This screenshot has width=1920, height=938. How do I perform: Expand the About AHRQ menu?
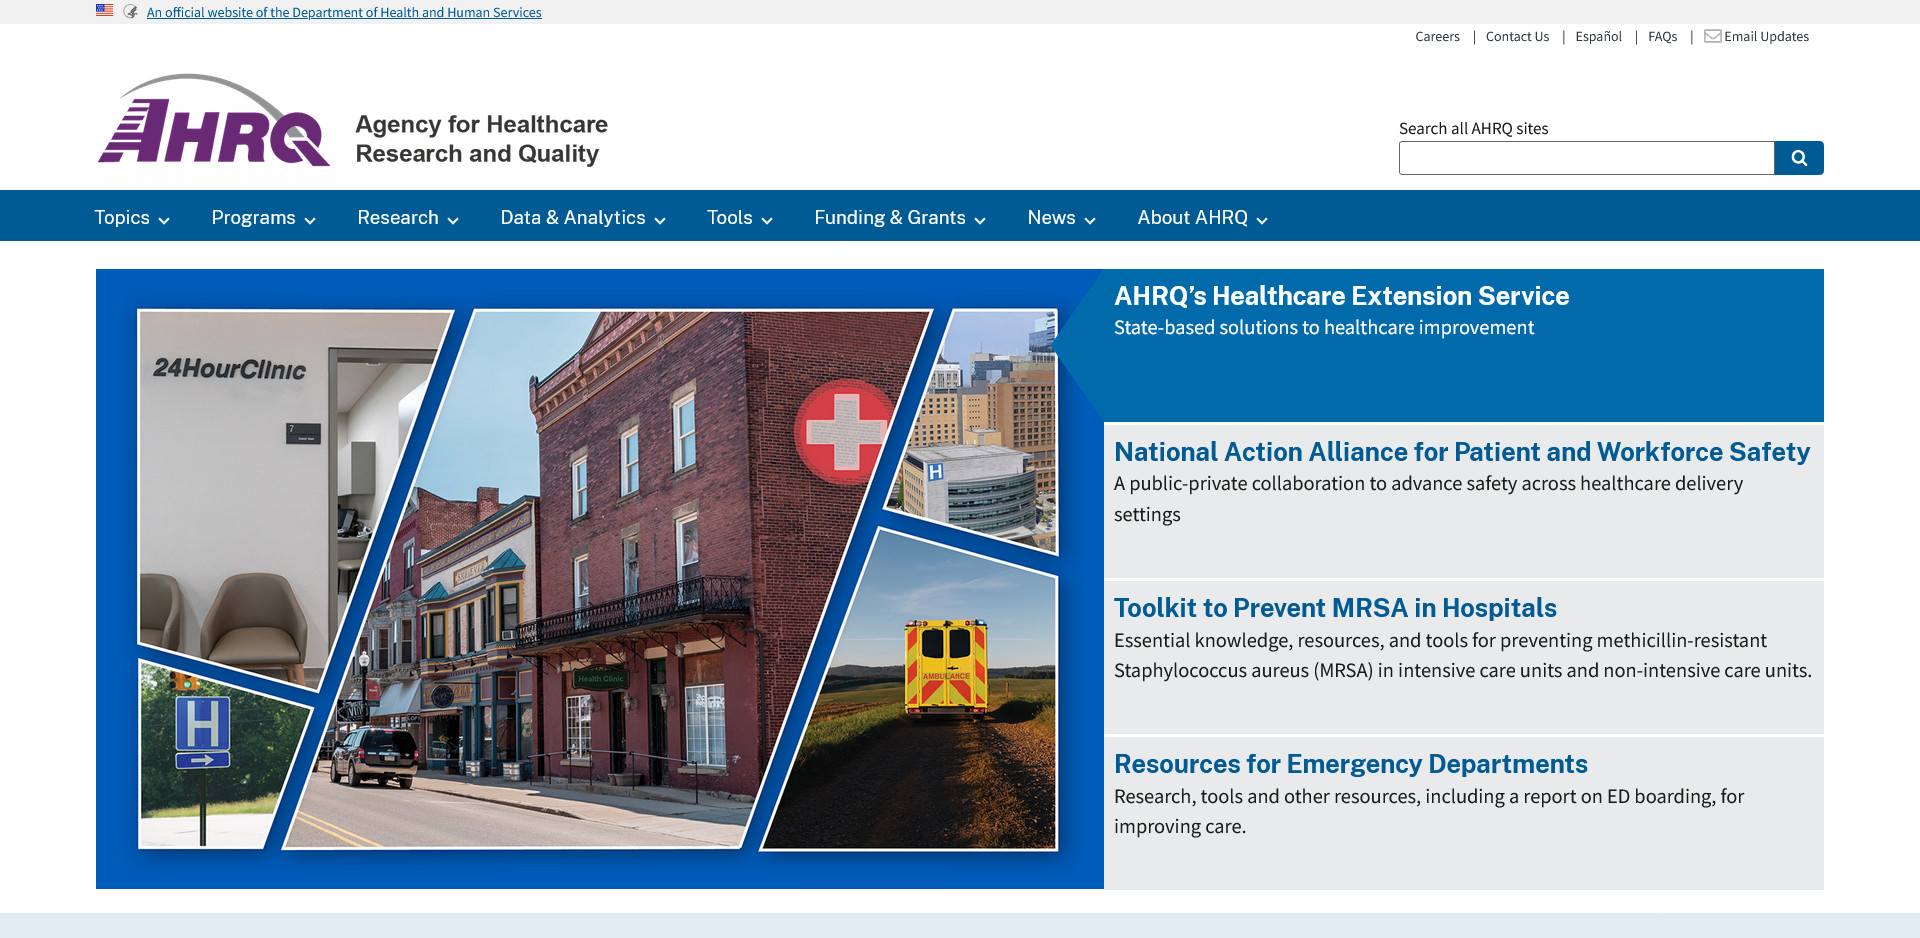[1202, 218]
